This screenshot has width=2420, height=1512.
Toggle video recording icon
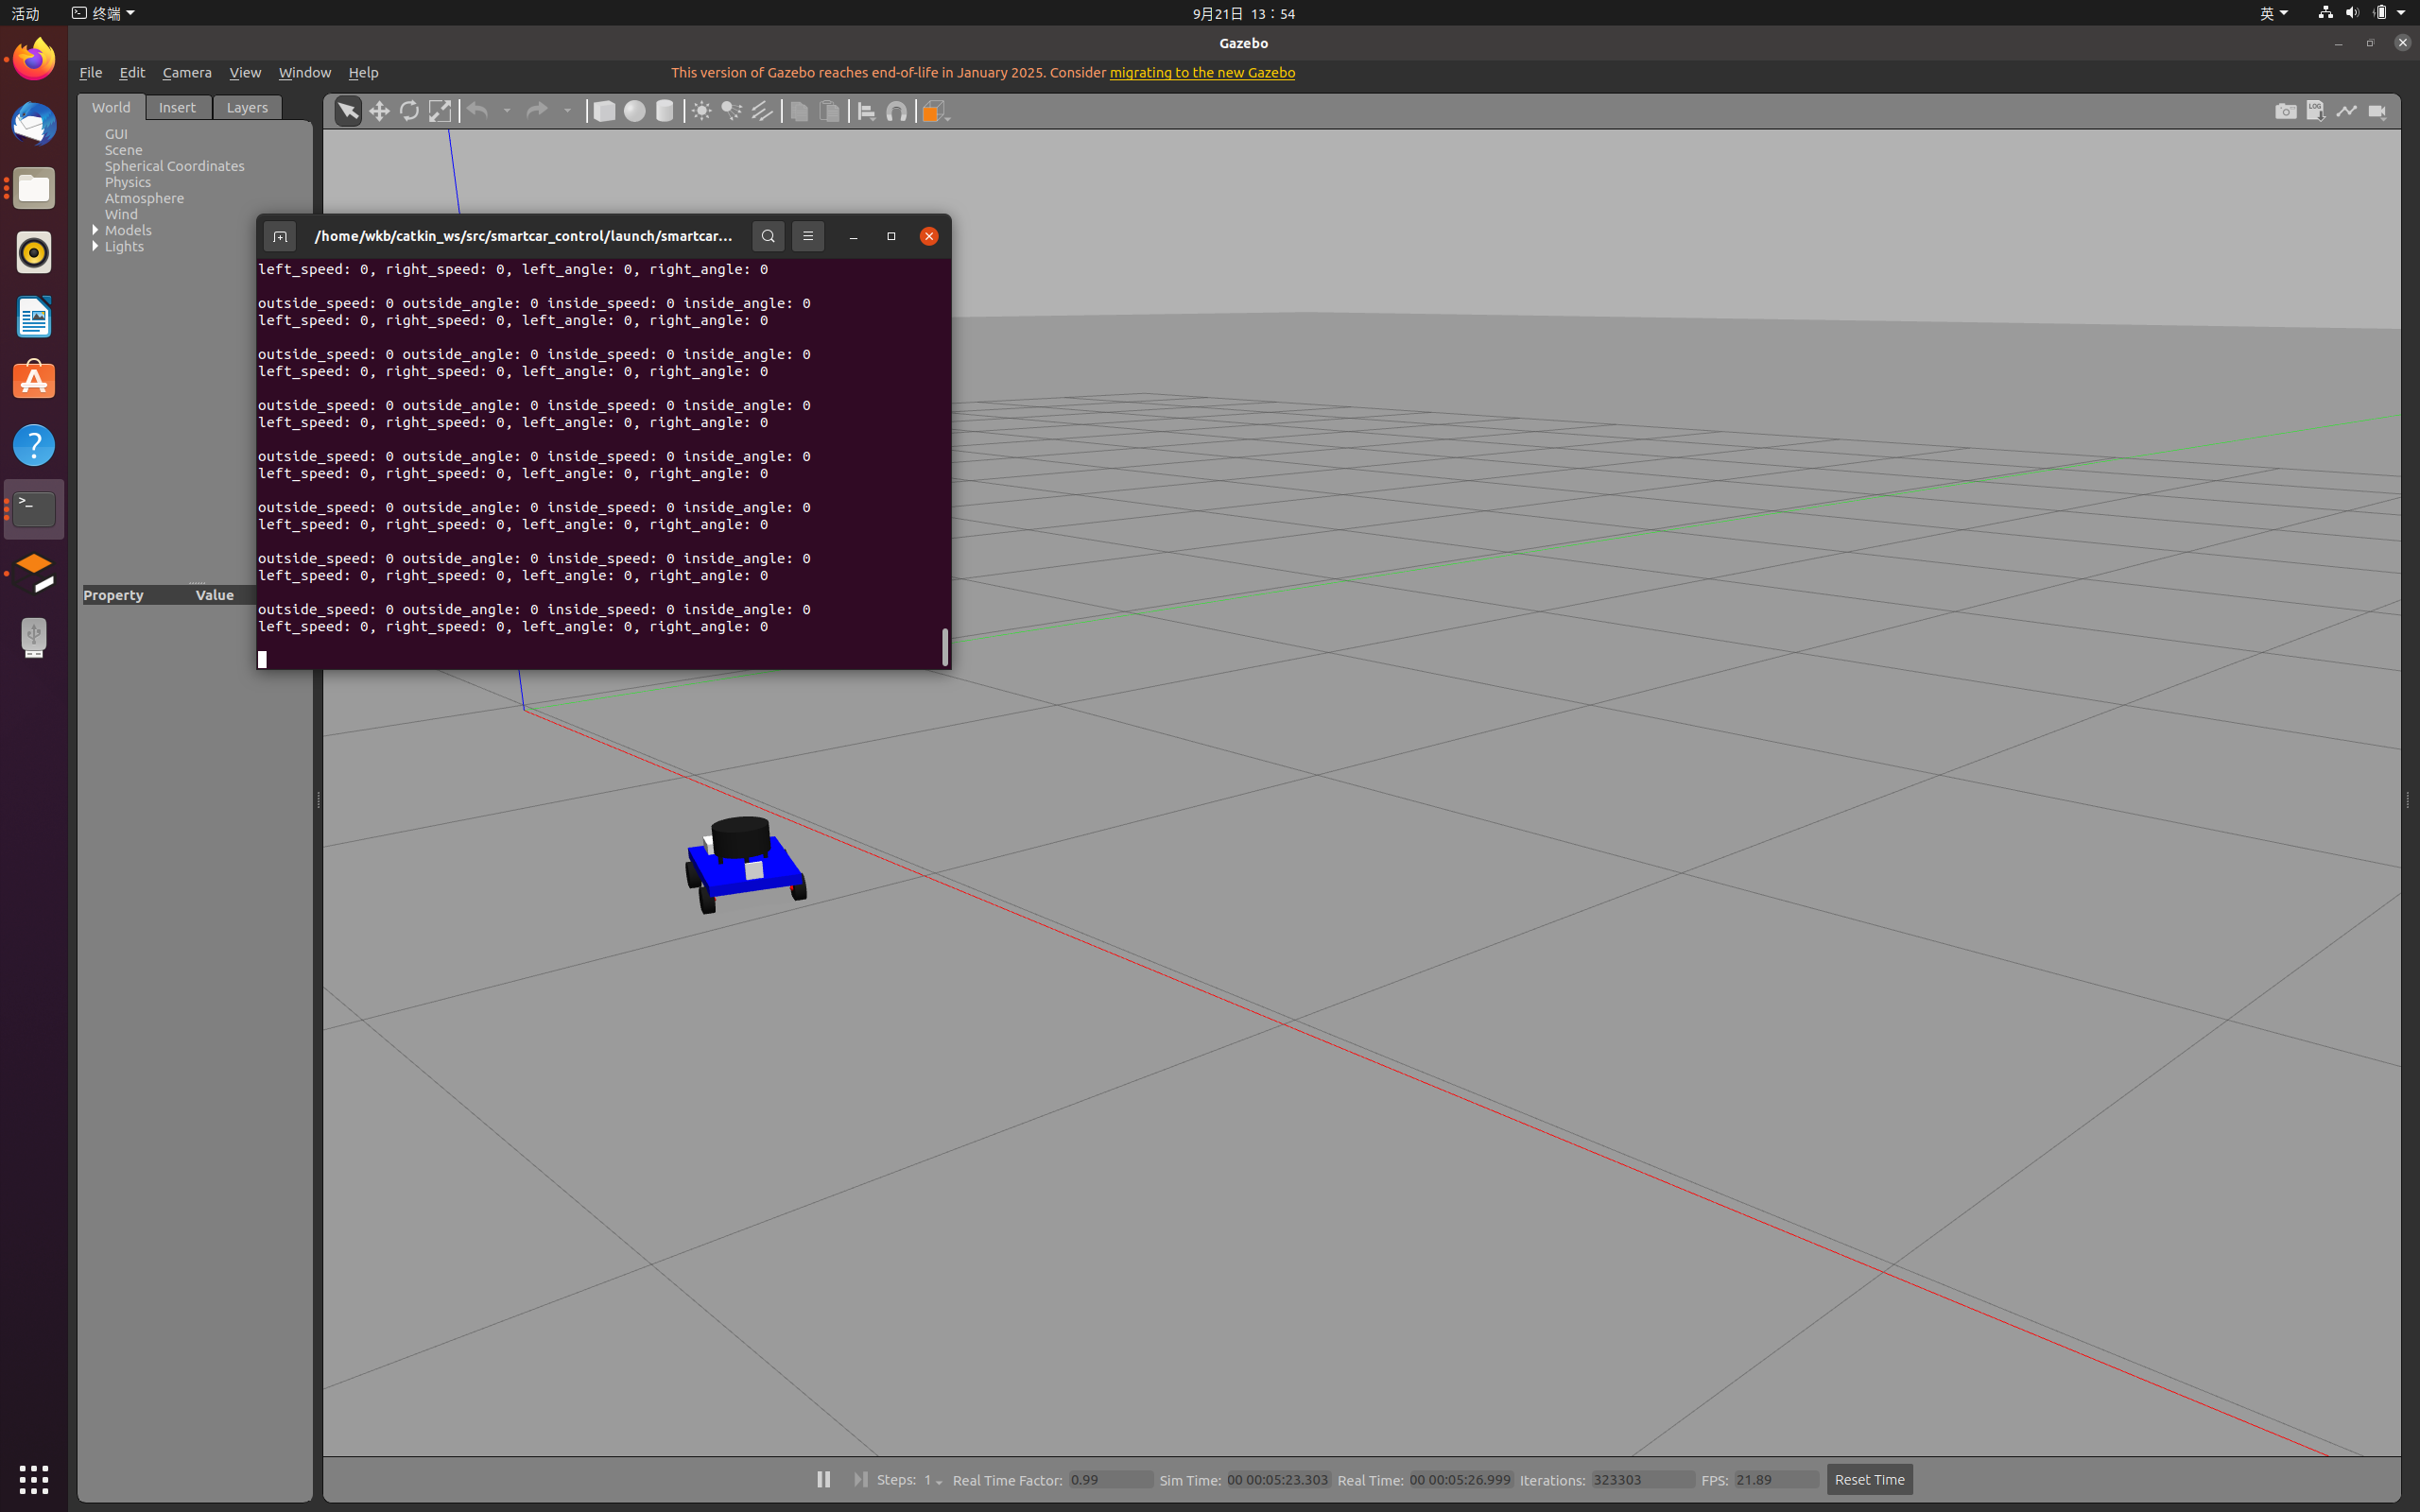tap(2377, 111)
